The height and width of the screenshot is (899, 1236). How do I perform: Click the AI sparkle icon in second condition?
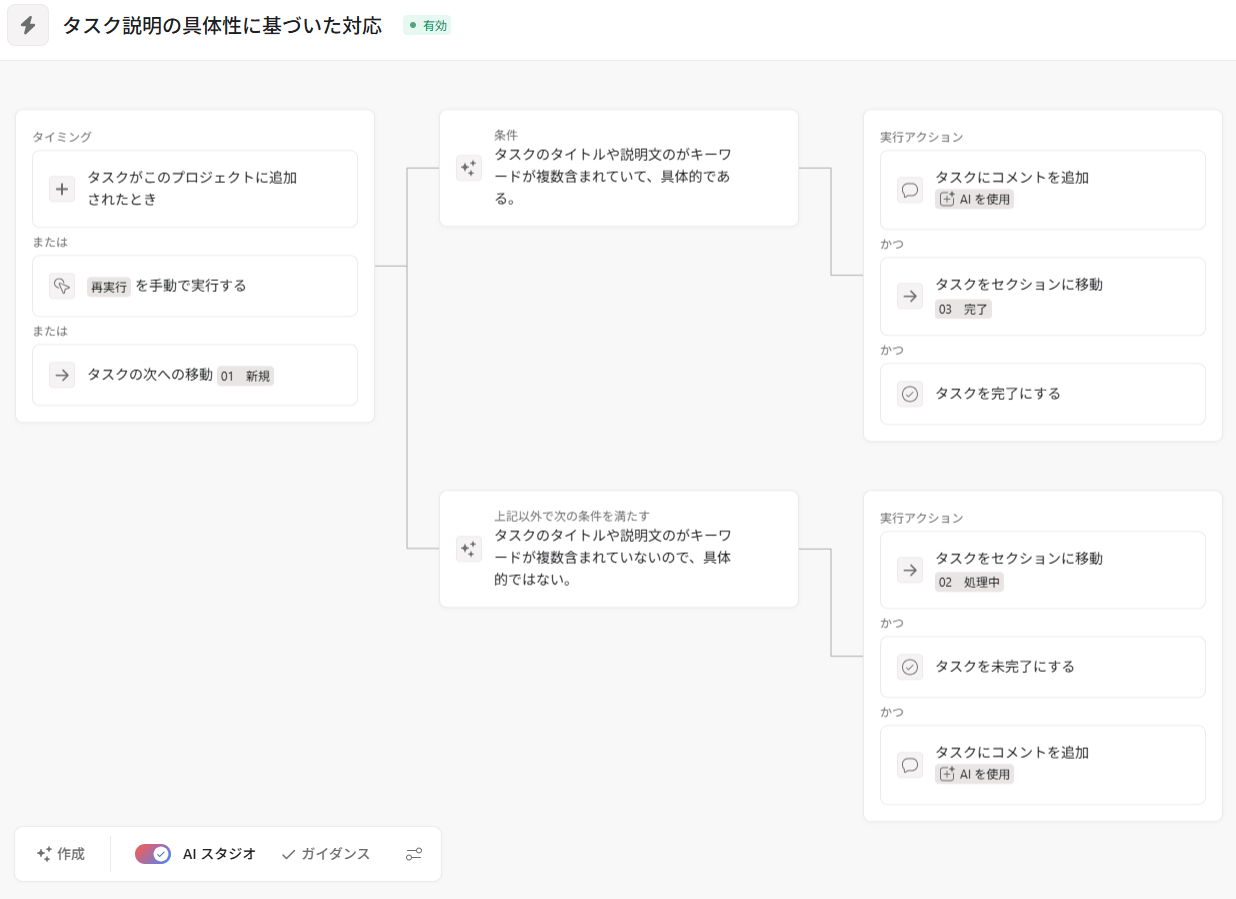tap(468, 549)
